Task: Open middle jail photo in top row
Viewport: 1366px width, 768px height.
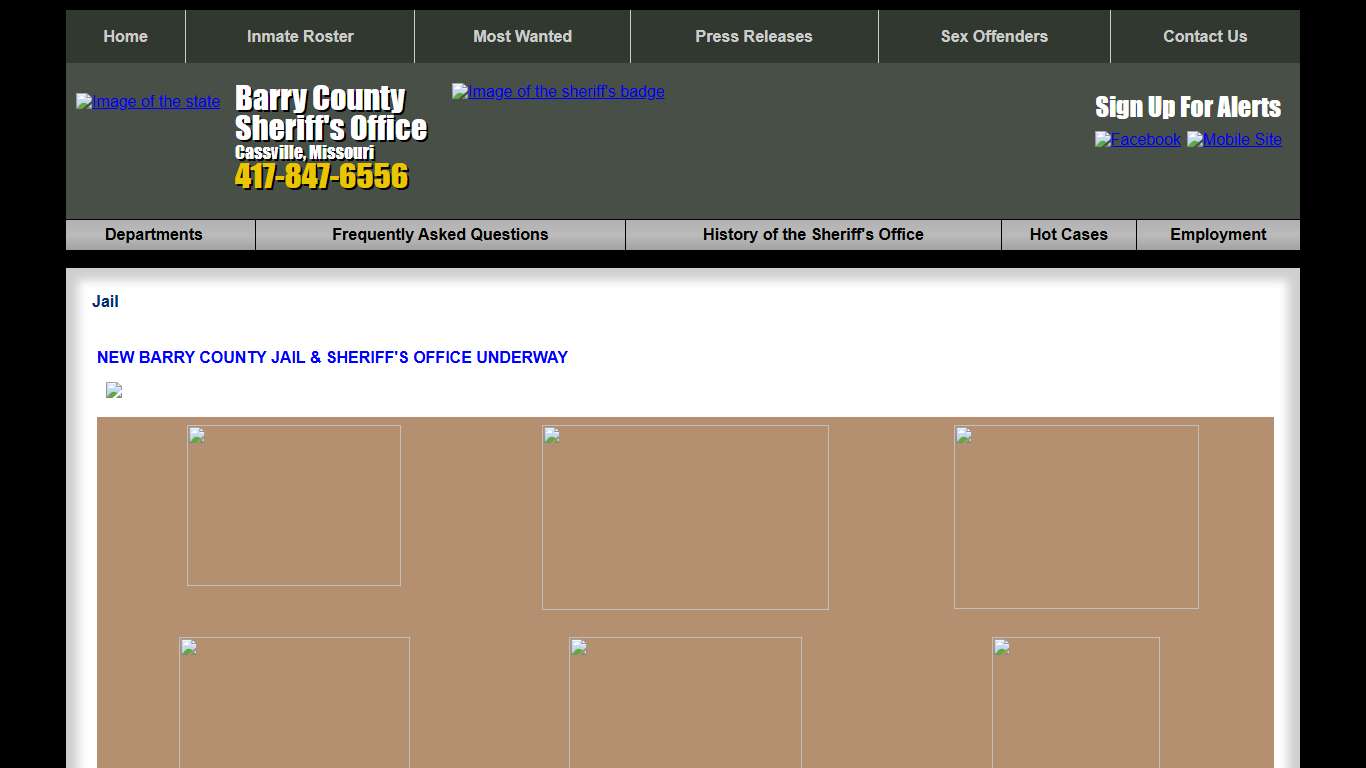Action: coord(685,517)
